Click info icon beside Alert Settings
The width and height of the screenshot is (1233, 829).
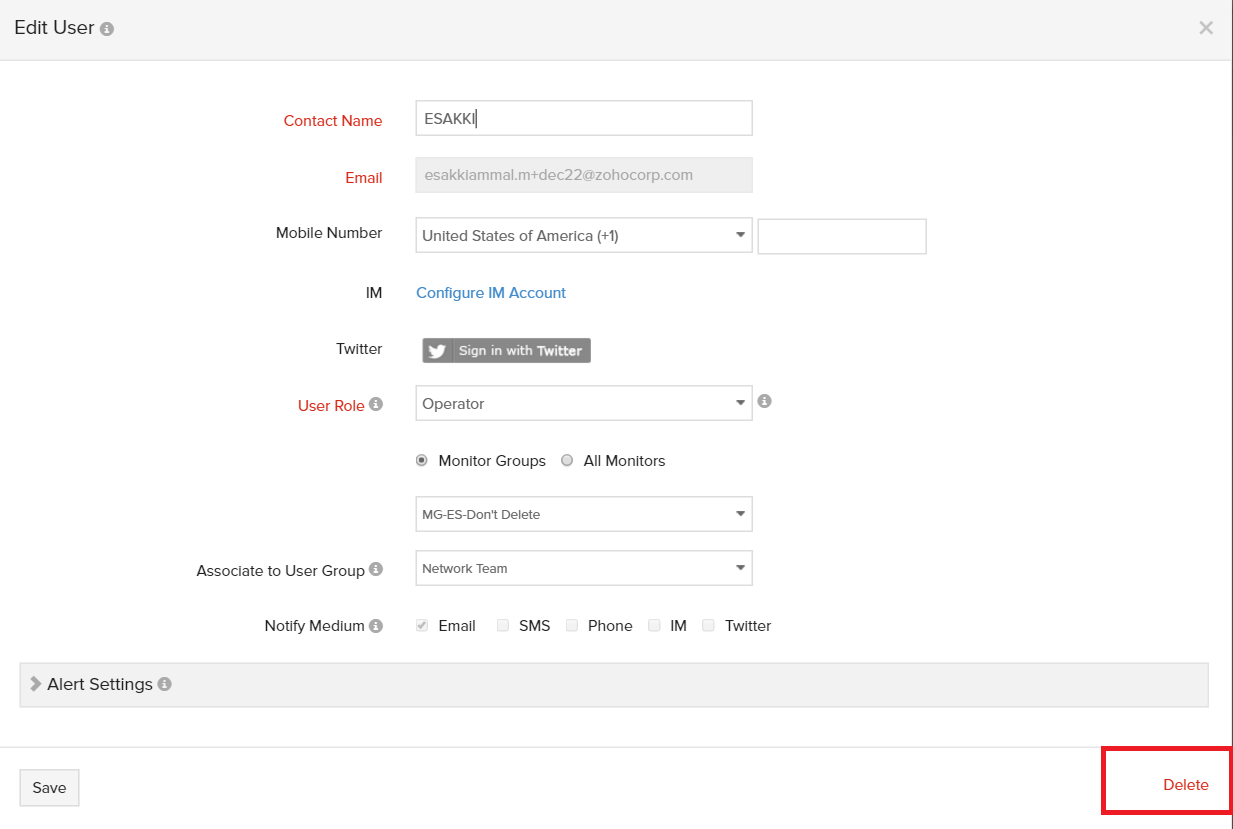(x=164, y=685)
